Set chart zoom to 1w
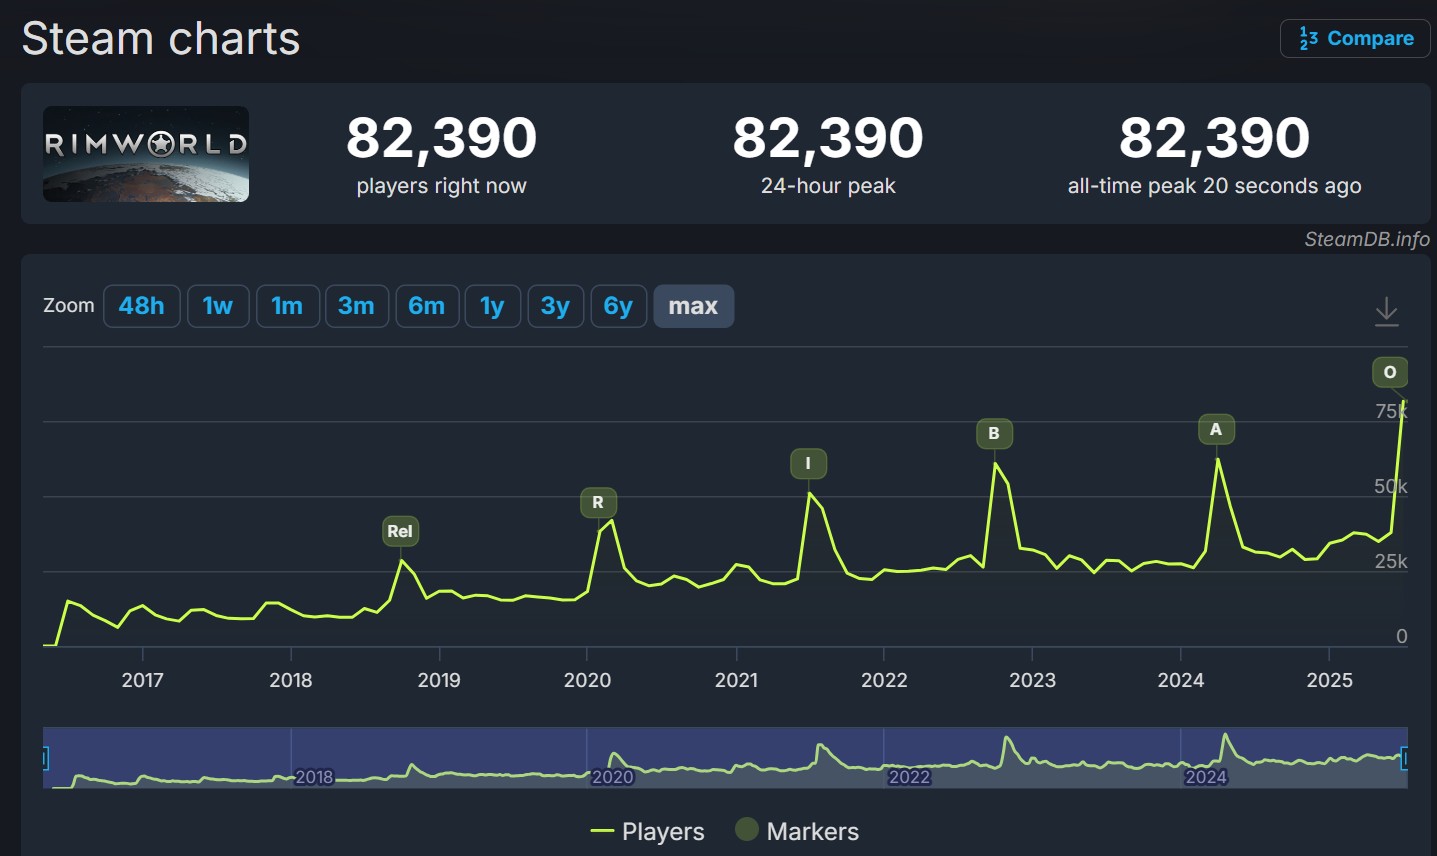Viewport: 1437px width, 856px height. [218, 306]
